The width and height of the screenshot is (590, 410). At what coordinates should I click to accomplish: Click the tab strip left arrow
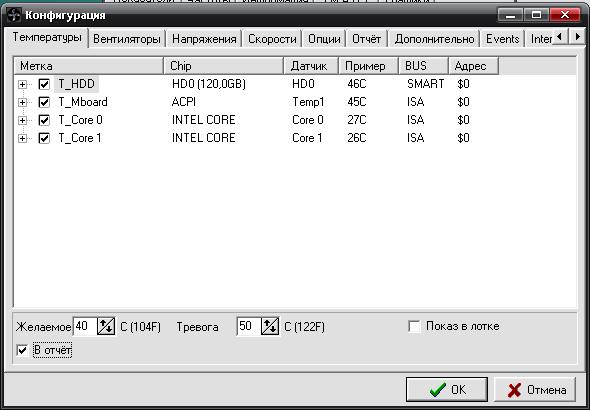[x=560, y=37]
